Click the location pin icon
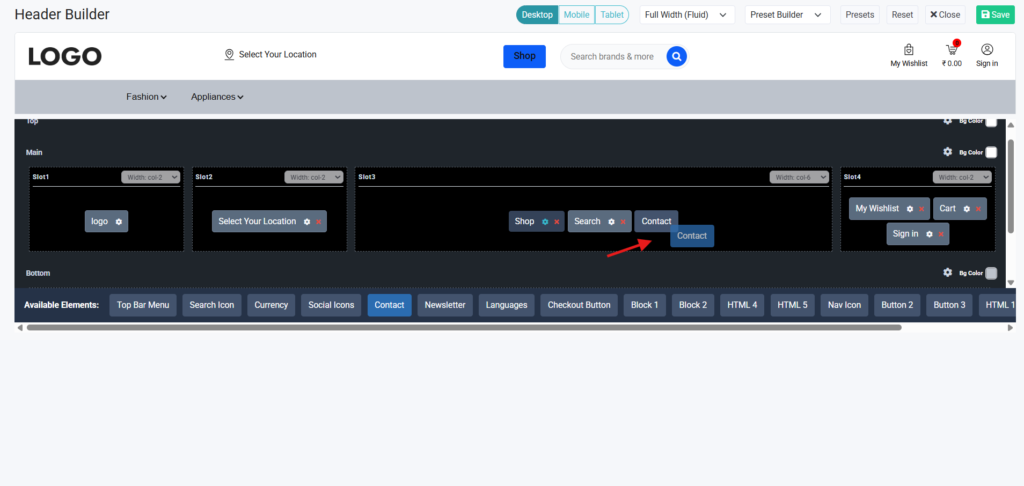Viewport: 1024px width, 486px height. (x=229, y=55)
